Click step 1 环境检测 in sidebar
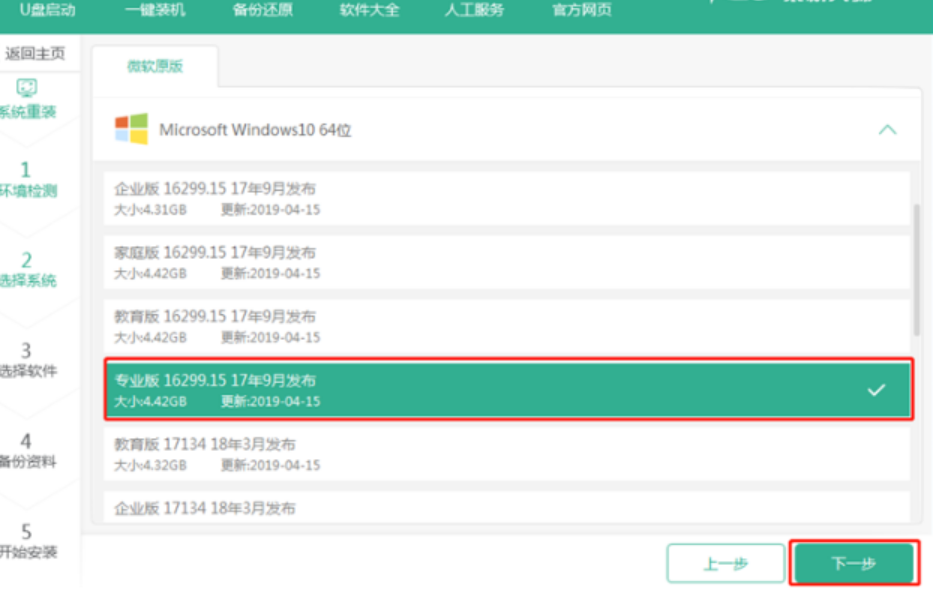This screenshot has height=596, width=933. (x=27, y=179)
